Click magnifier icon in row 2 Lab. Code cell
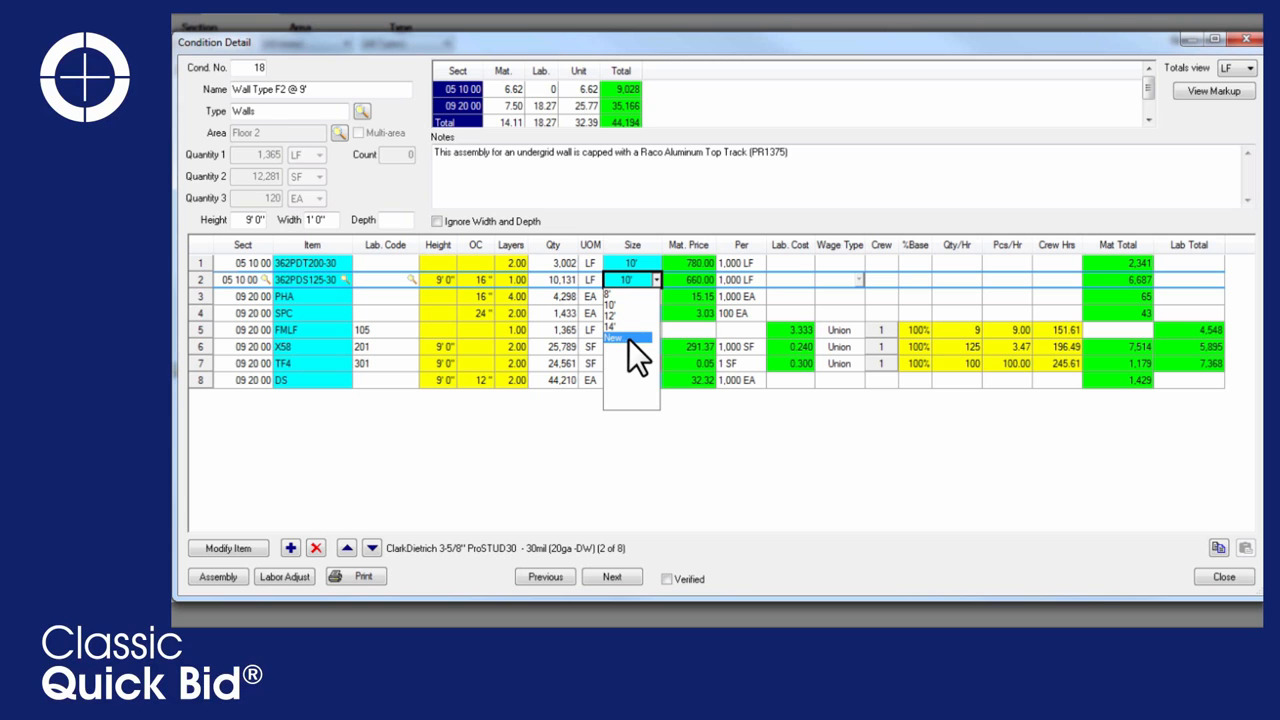This screenshot has height=720, width=1280. [411, 280]
